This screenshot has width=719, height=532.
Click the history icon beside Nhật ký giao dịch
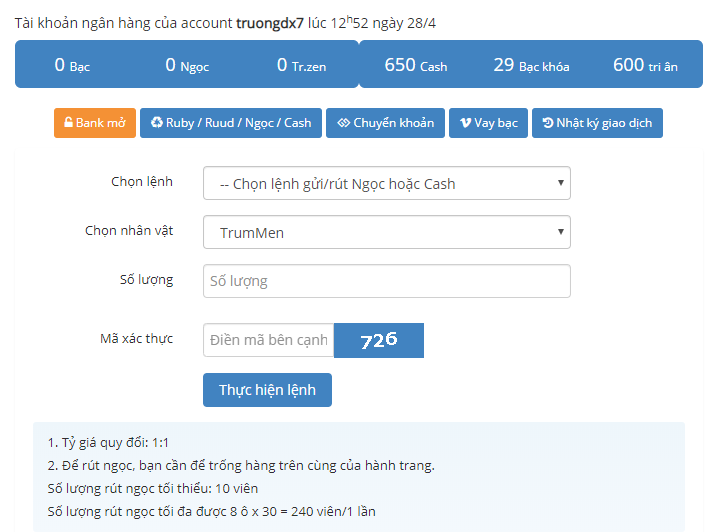coord(547,123)
